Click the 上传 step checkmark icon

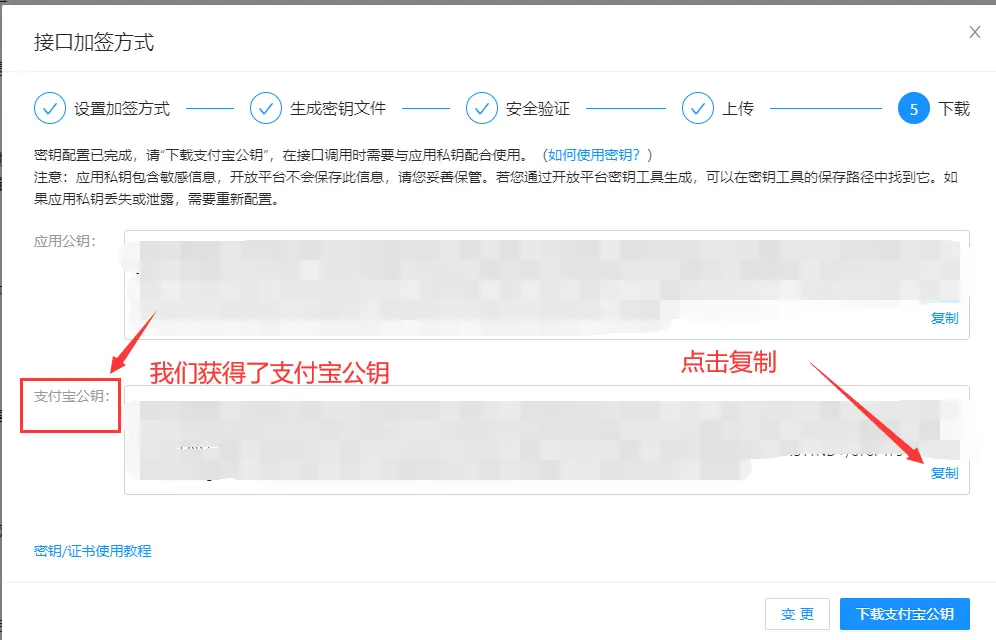[x=699, y=107]
